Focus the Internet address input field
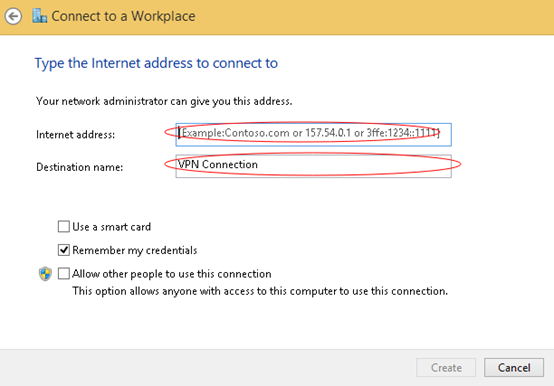554x386 pixels. 313,134
